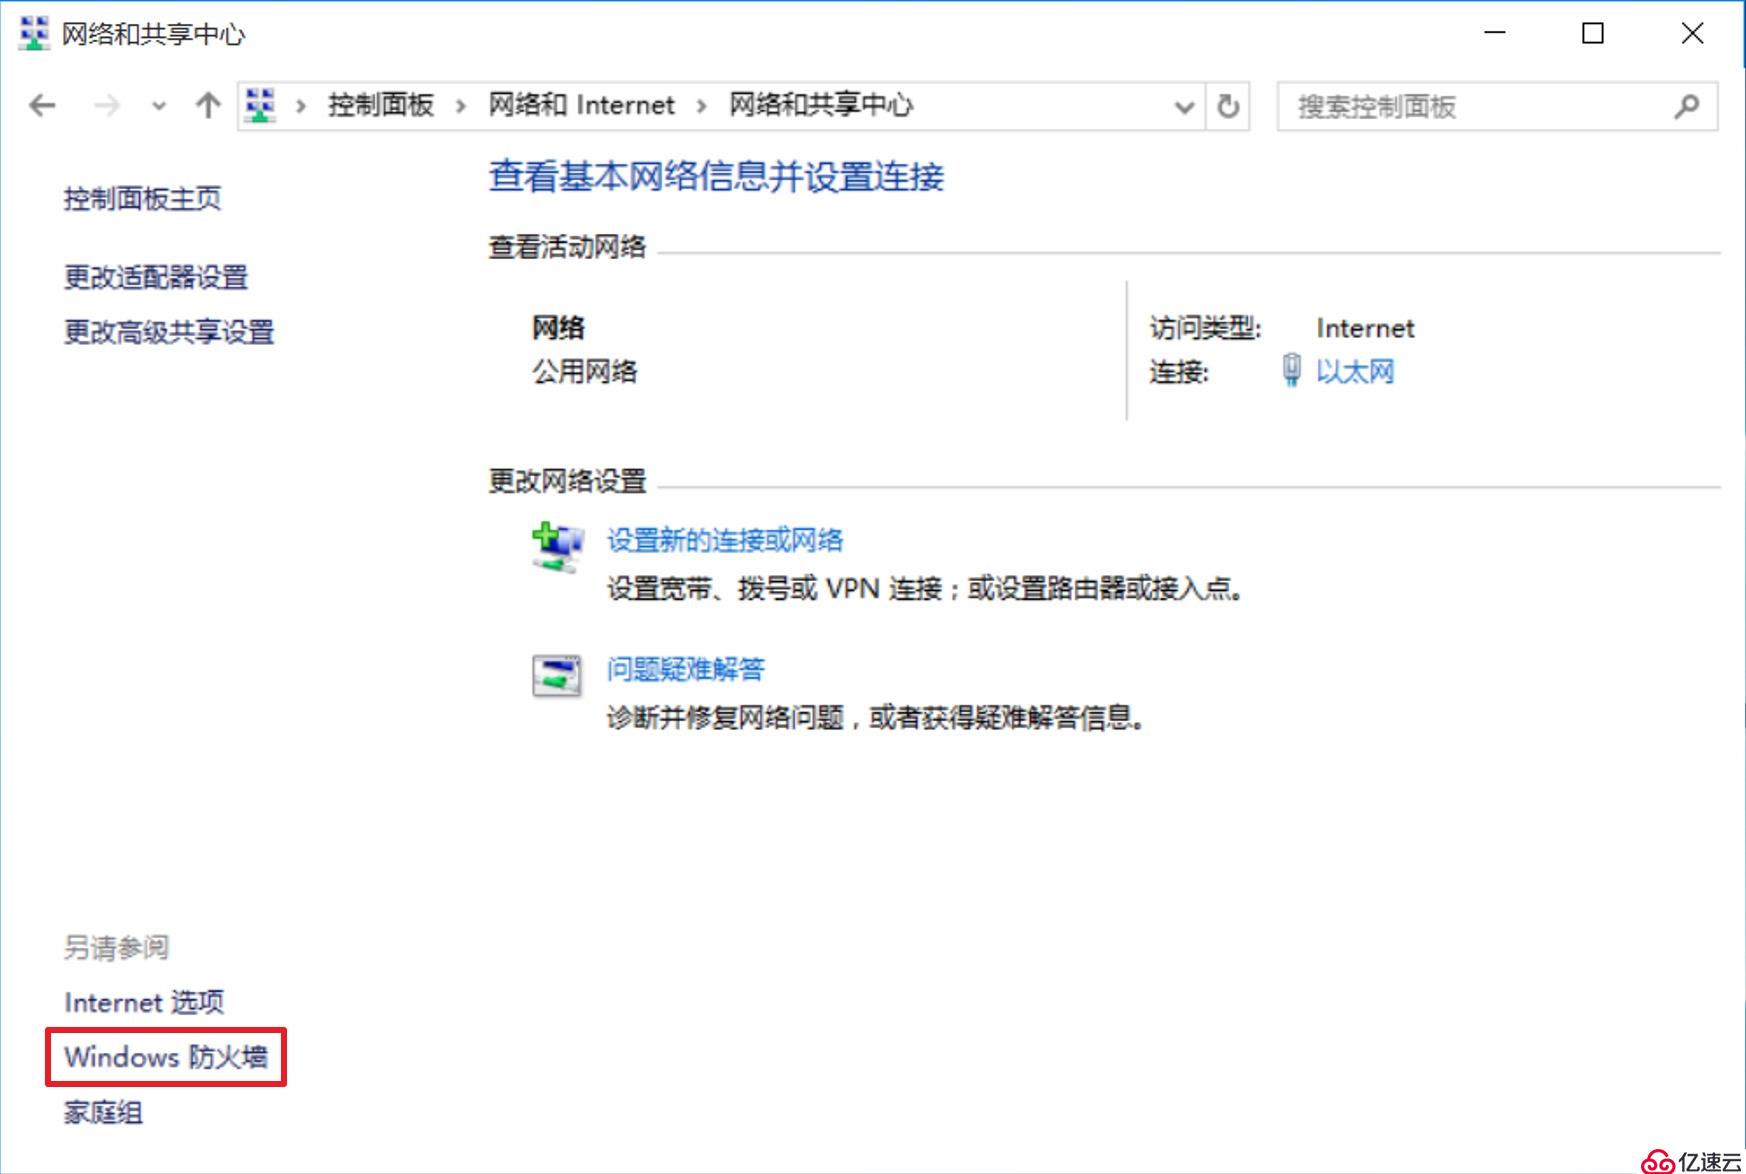
Task: Open 问题疑难解答 link
Action: (686, 670)
